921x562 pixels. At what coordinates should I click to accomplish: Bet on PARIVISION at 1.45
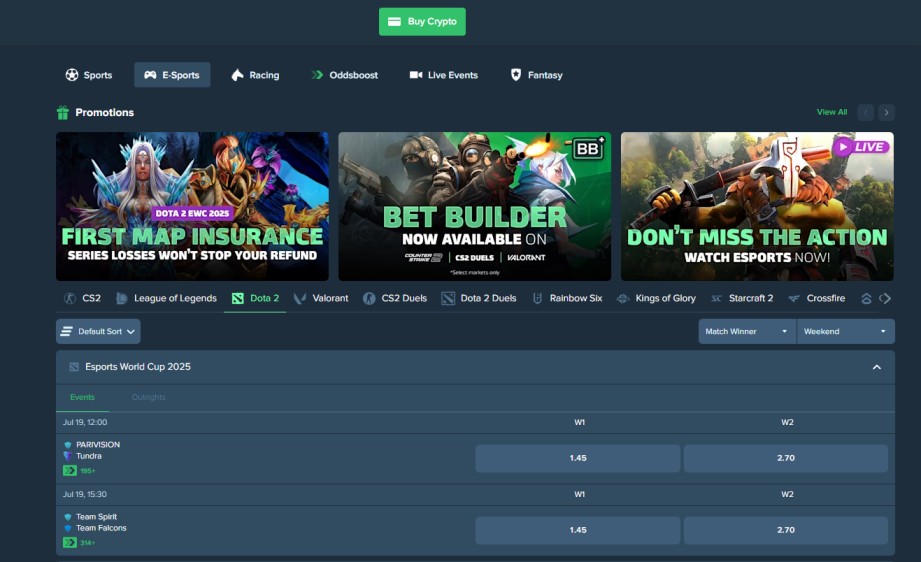point(578,458)
